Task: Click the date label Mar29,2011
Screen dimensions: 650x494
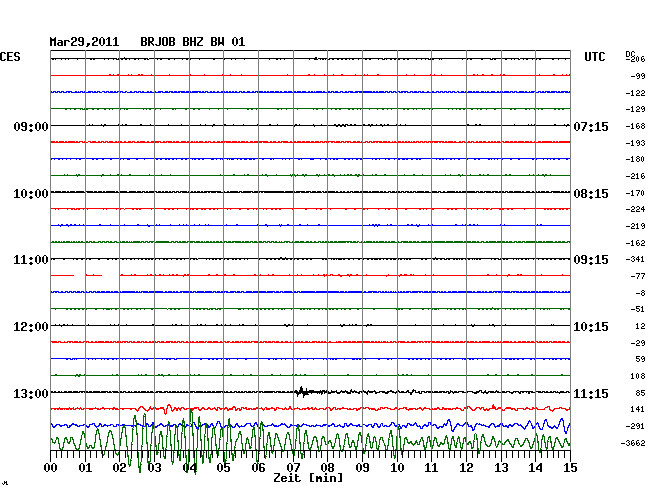Action: pyautogui.click(x=84, y=42)
